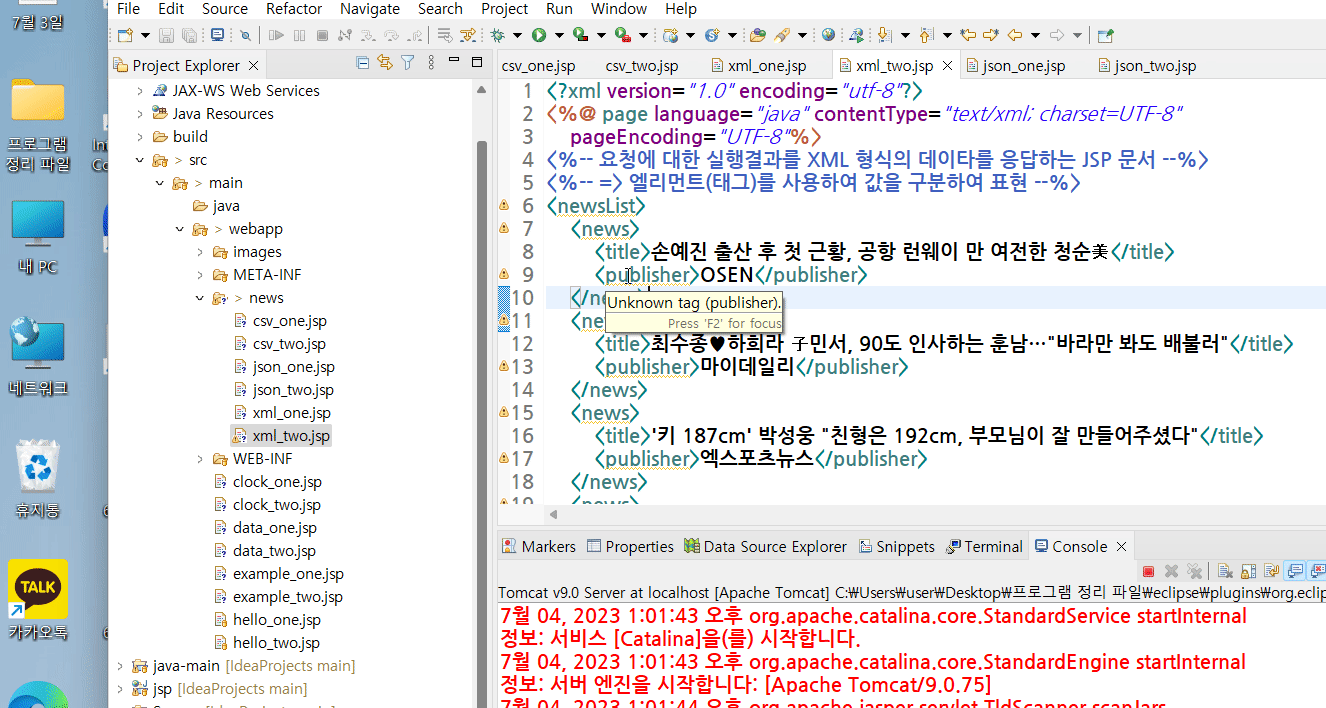Open the Data Source Explorer tab
Screen dimensions: 1326x708
[766, 547]
